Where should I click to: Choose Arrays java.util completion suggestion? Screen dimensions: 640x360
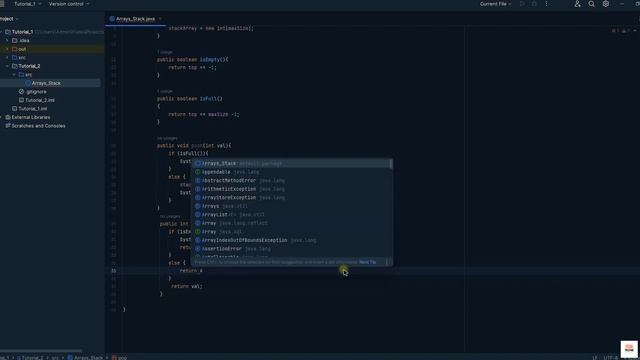point(291,206)
